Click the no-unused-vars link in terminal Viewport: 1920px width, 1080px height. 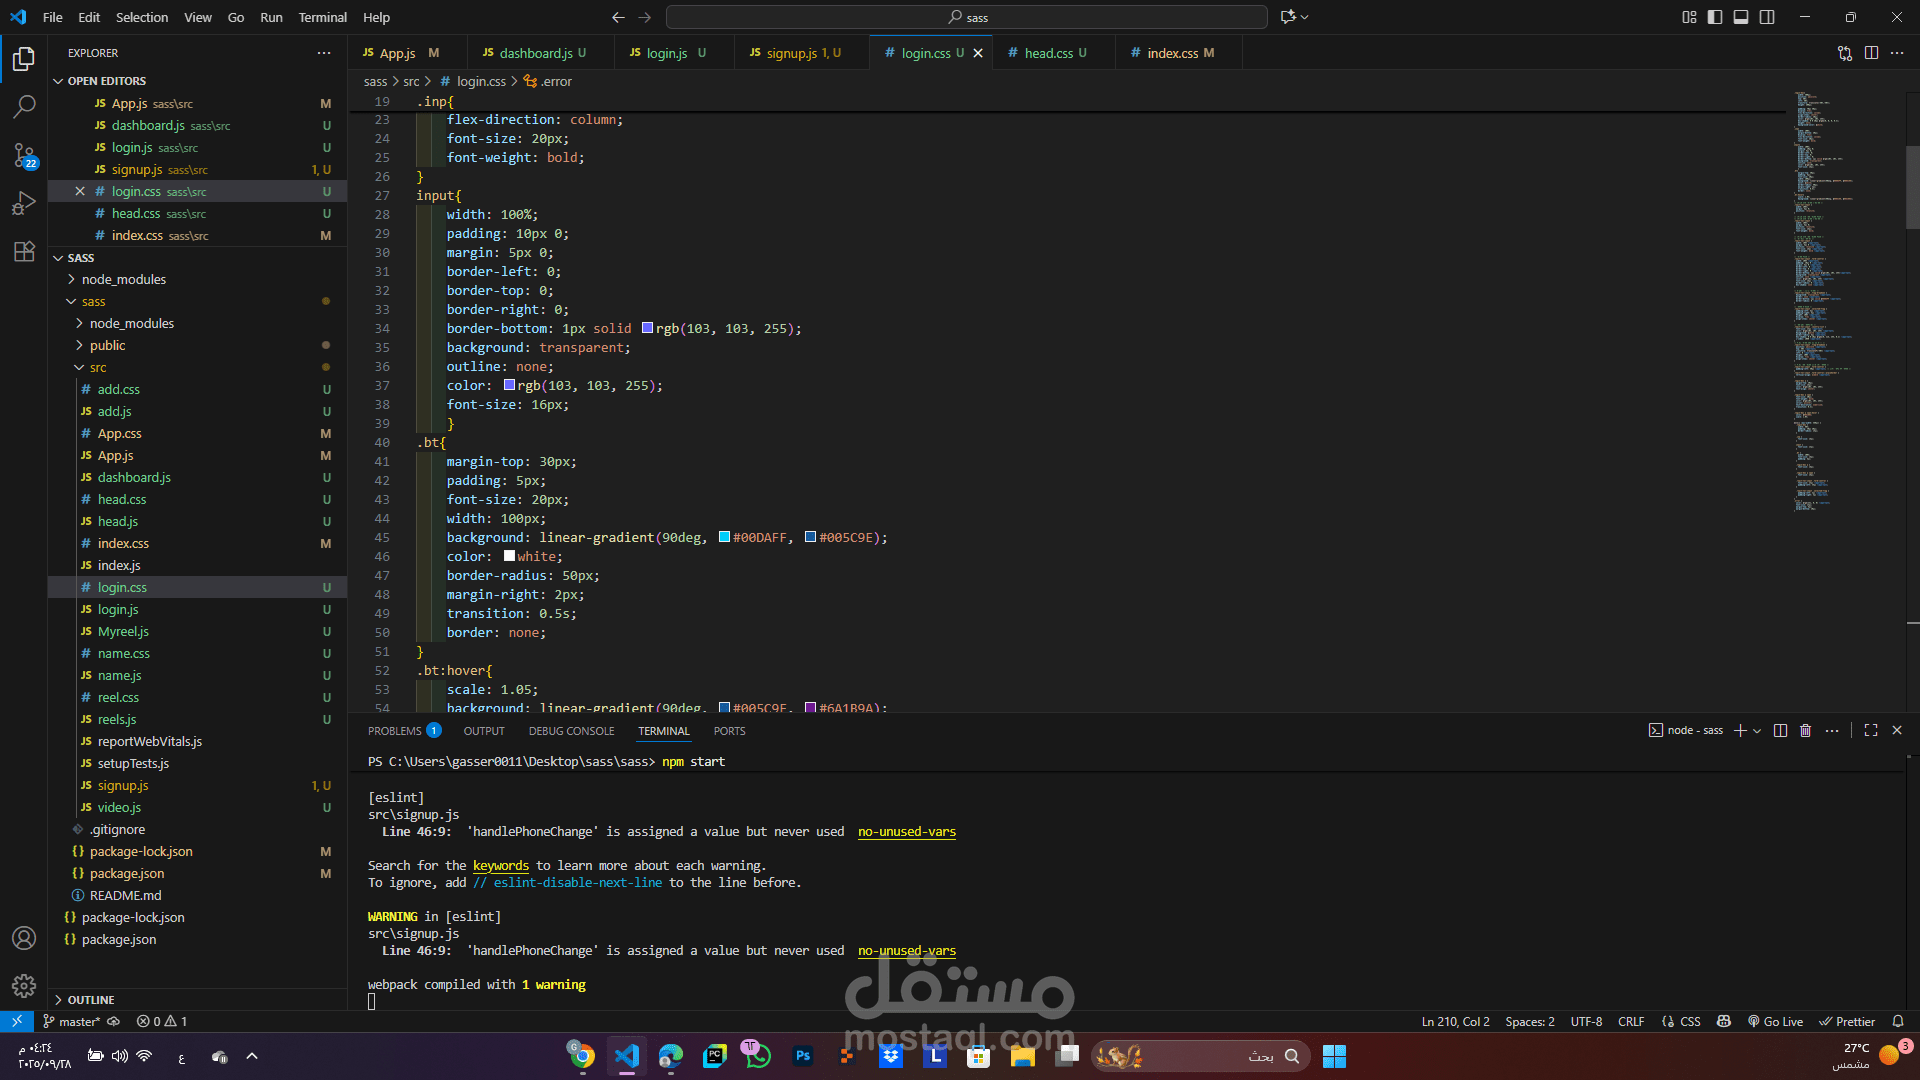[906, 832]
